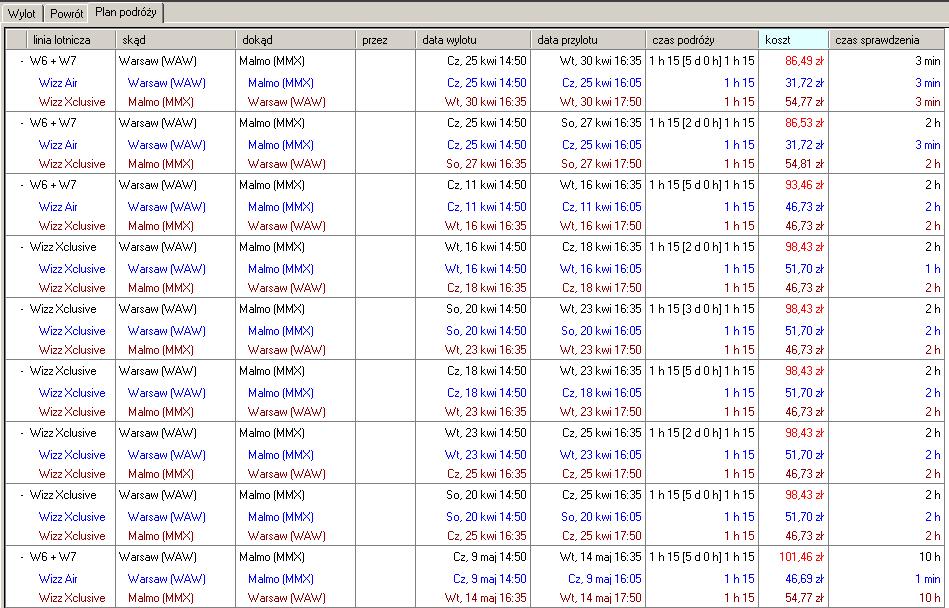Viewport: 949px width, 608px height.
Task: Open the Powrót tab
Action: (x=67, y=13)
